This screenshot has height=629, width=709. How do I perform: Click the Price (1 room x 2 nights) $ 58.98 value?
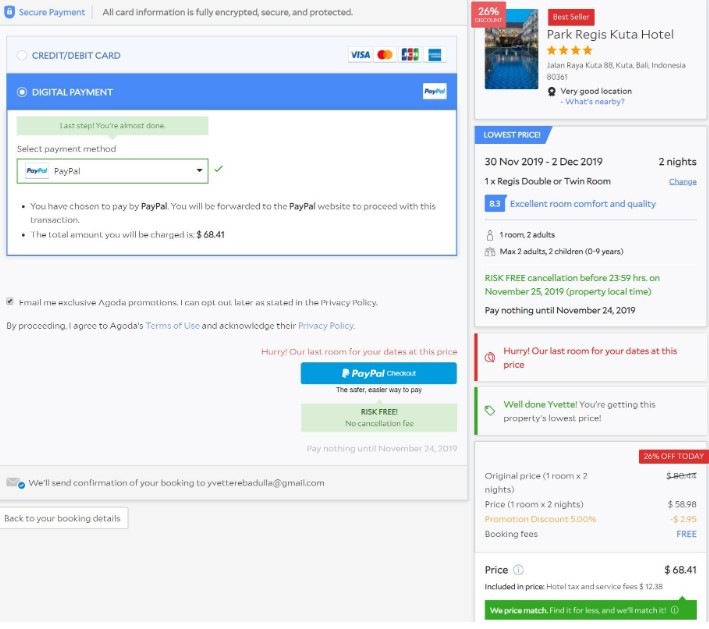click(x=682, y=505)
